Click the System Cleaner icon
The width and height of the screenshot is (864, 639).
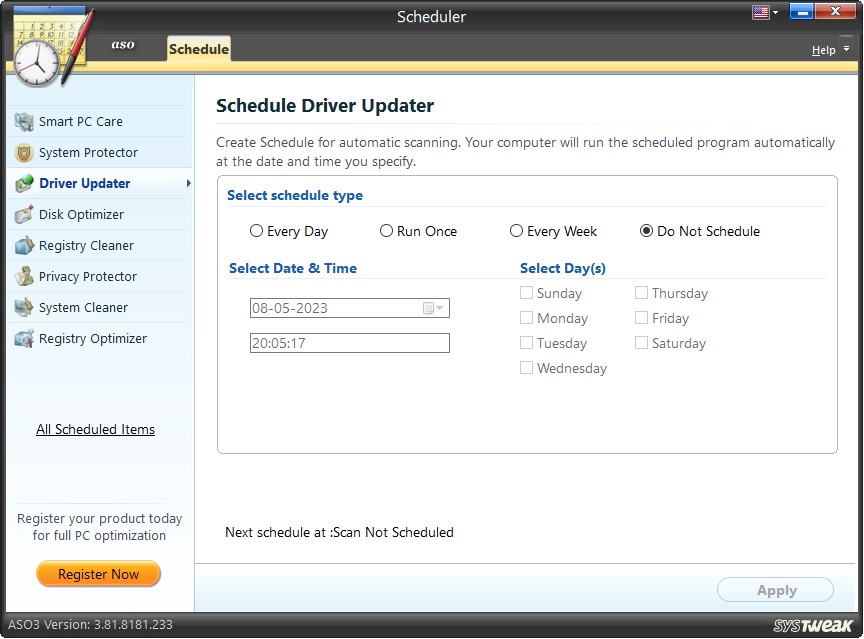tap(22, 307)
